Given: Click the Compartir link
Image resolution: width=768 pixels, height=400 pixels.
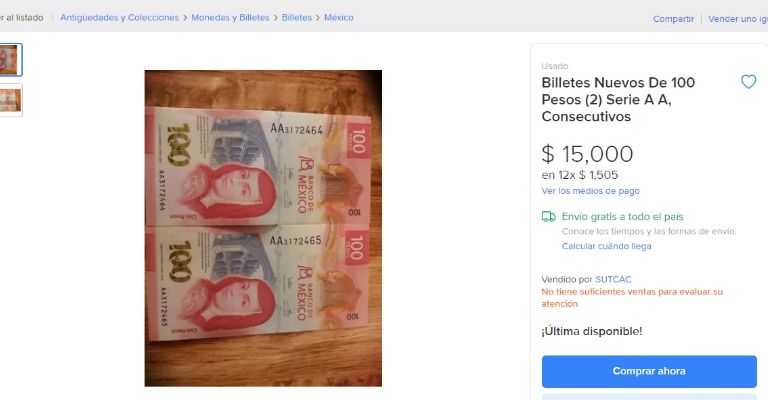Looking at the screenshot, I should (x=673, y=19).
